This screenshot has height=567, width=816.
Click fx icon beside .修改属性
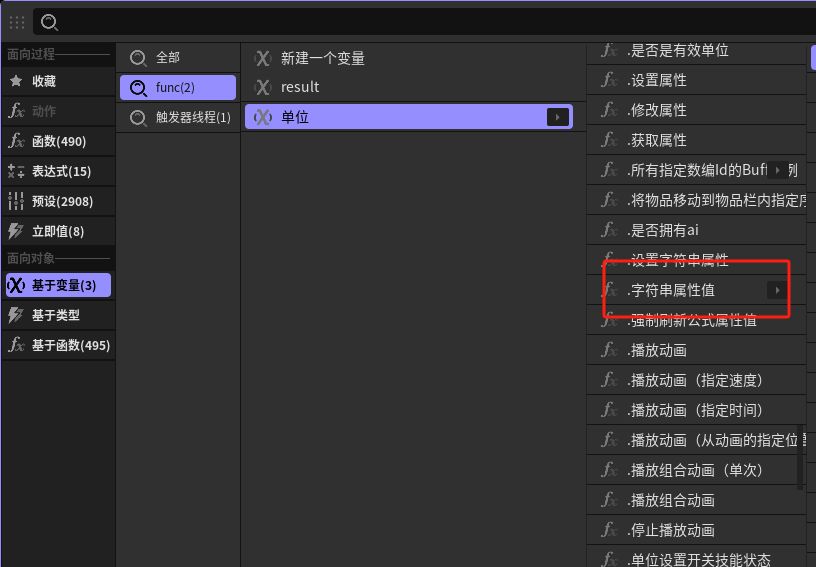(609, 110)
